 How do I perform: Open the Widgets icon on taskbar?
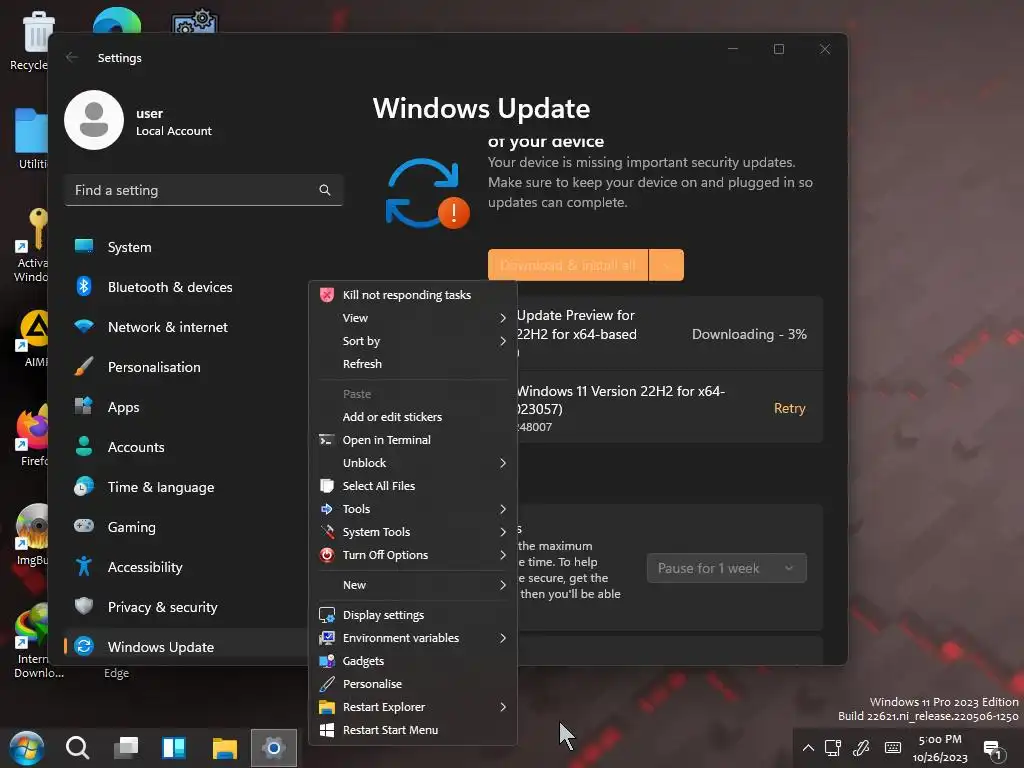coord(174,748)
